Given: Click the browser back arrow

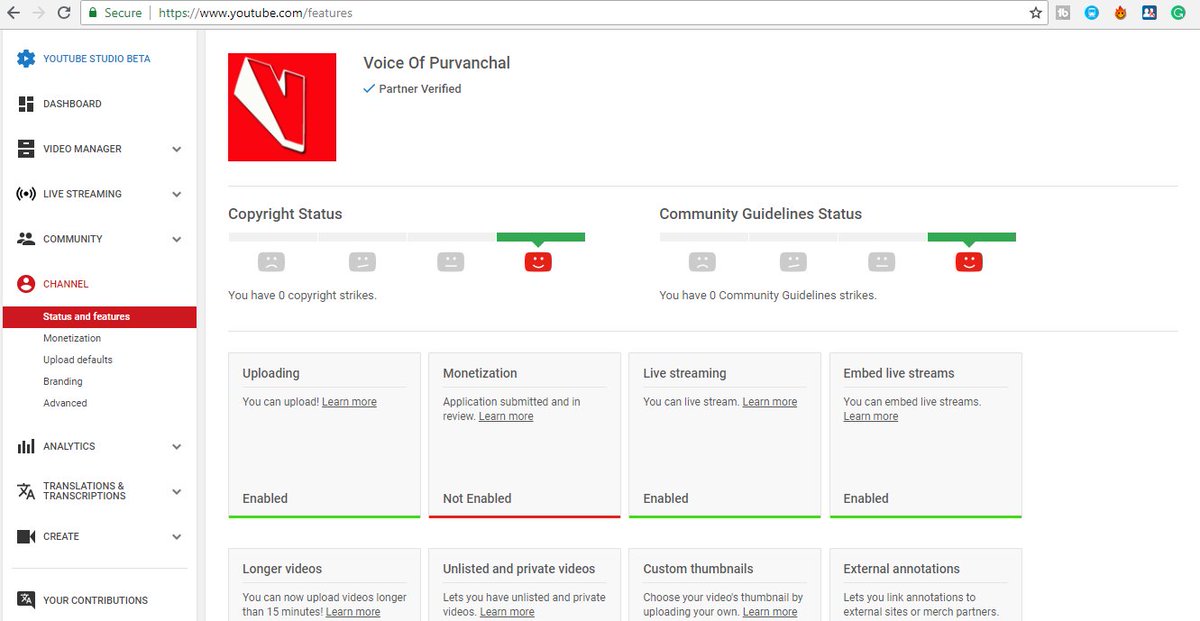Looking at the screenshot, I should pyautogui.click(x=14, y=13).
